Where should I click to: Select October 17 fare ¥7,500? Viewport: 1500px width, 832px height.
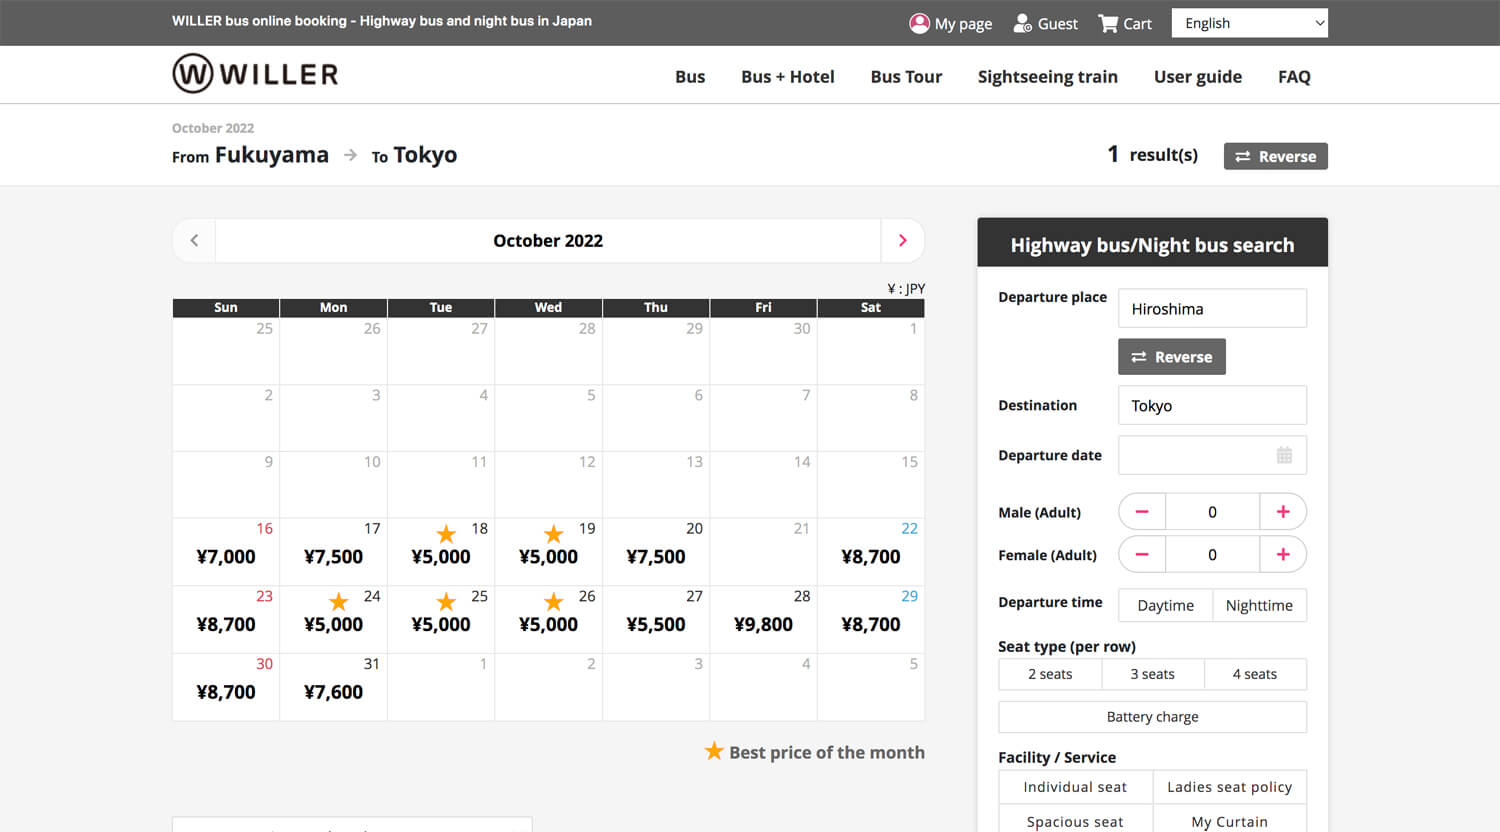tap(333, 557)
